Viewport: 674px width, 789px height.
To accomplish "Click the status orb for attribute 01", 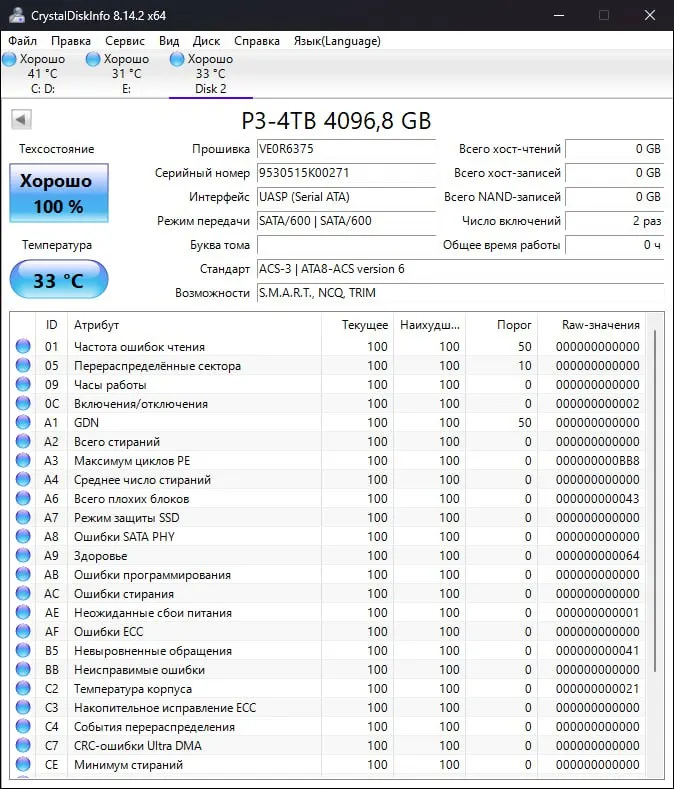I will click(x=23, y=346).
